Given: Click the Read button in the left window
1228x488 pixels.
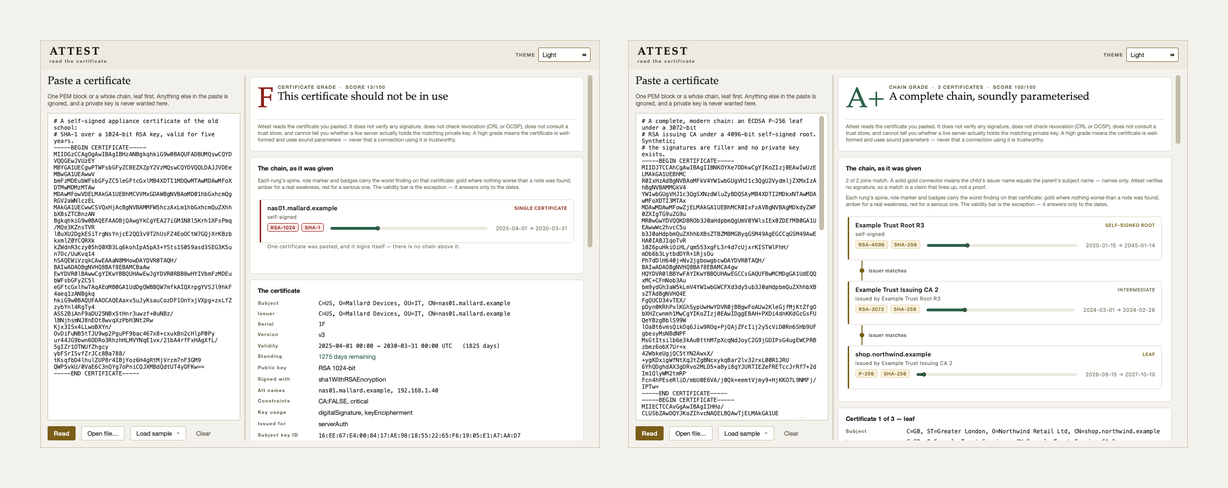Looking at the screenshot, I should pos(61,433).
